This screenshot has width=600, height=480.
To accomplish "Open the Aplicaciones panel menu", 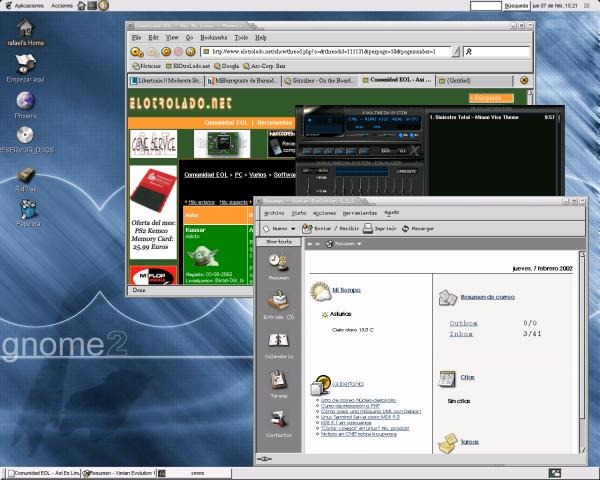I will pos(22,5).
